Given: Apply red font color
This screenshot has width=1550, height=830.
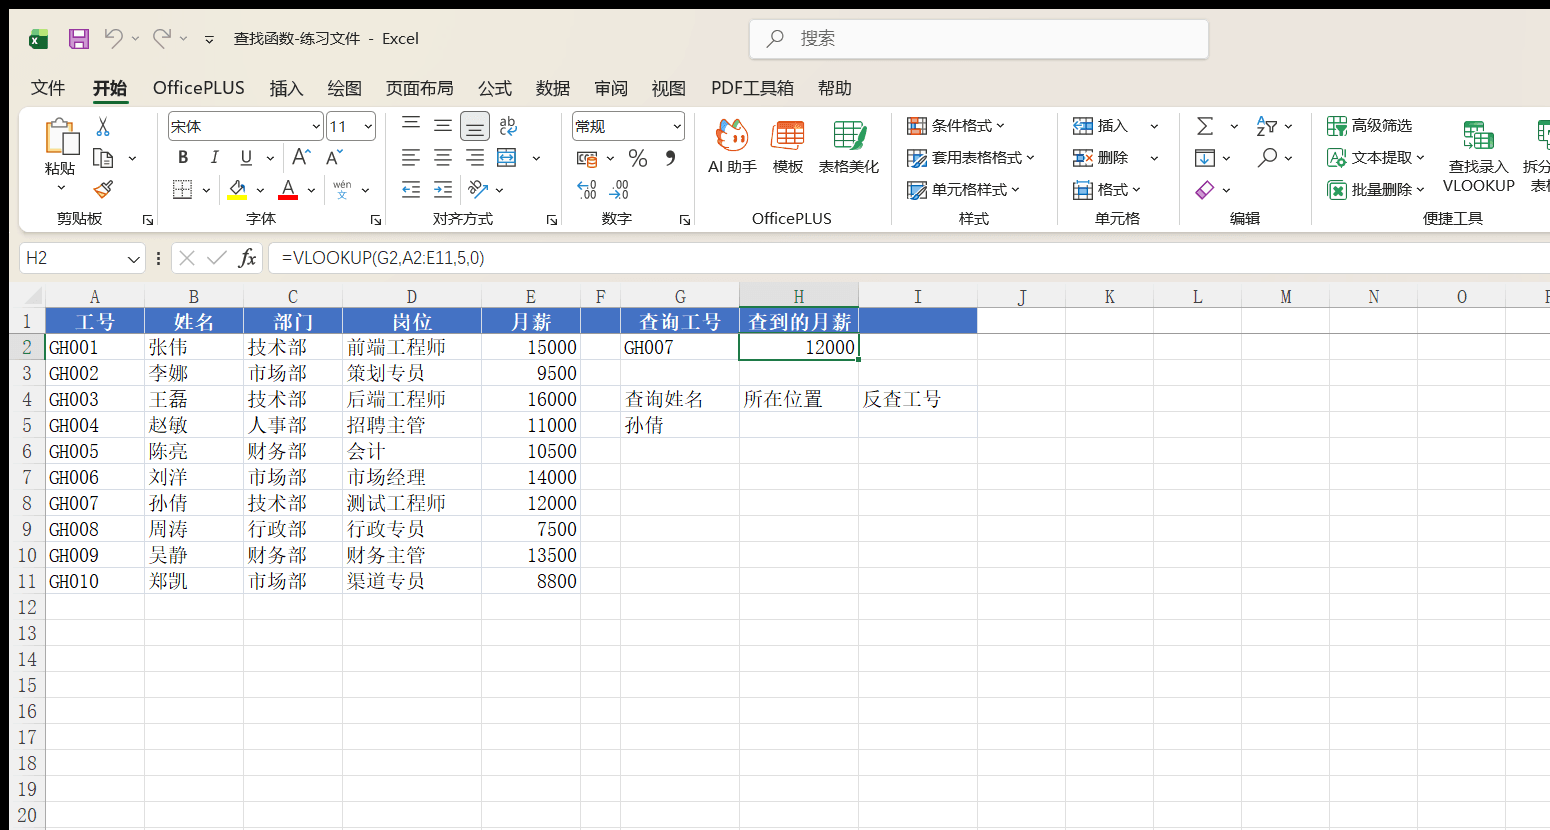Looking at the screenshot, I should pos(288,189).
